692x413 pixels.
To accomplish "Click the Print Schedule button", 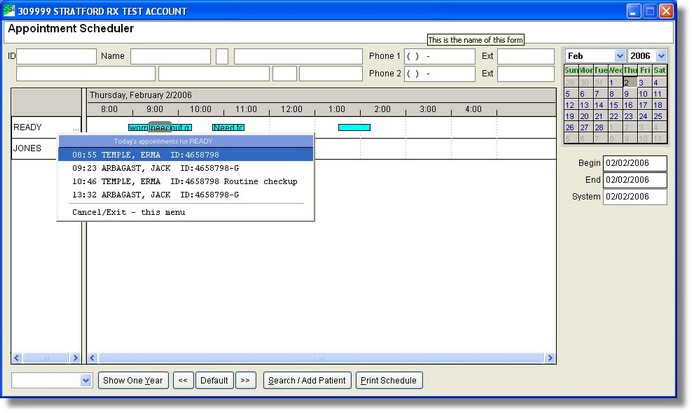I will click(389, 380).
